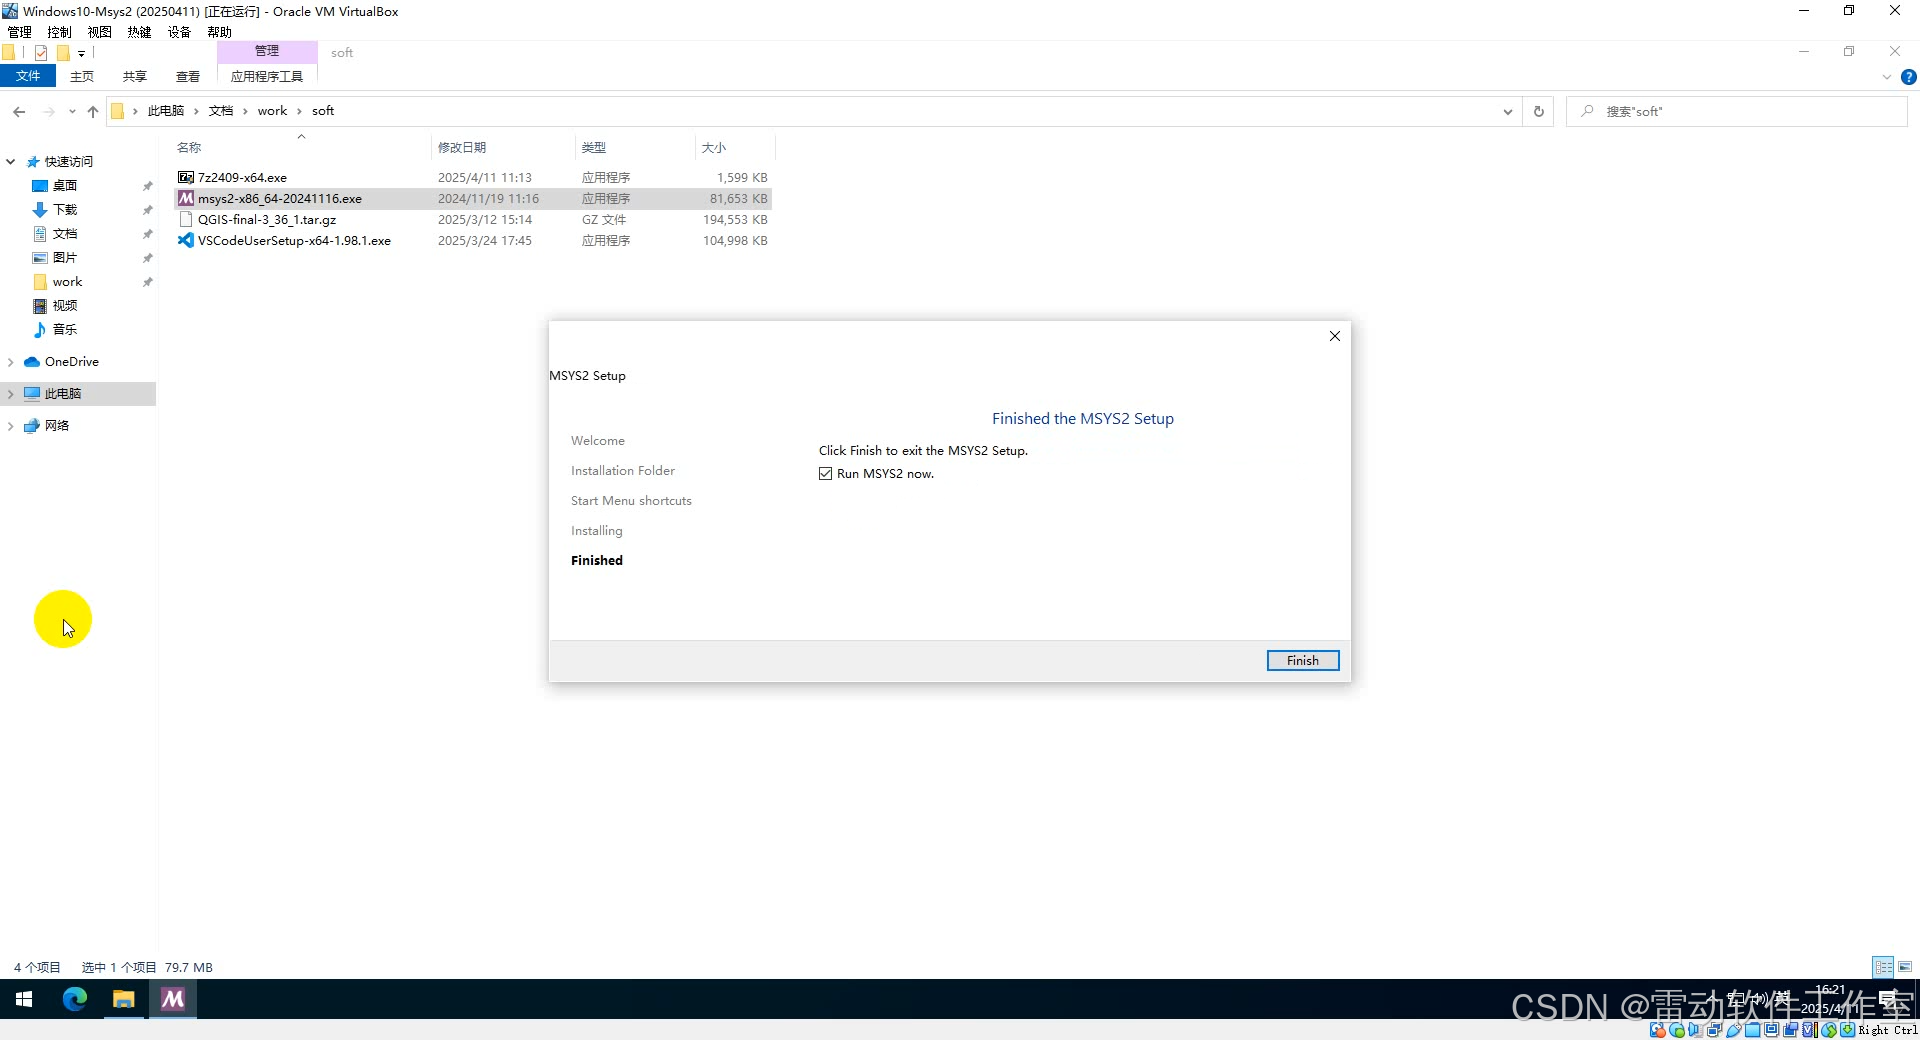Open VirtualBox 设备 menu
The height and width of the screenshot is (1040, 1920).
point(179,32)
